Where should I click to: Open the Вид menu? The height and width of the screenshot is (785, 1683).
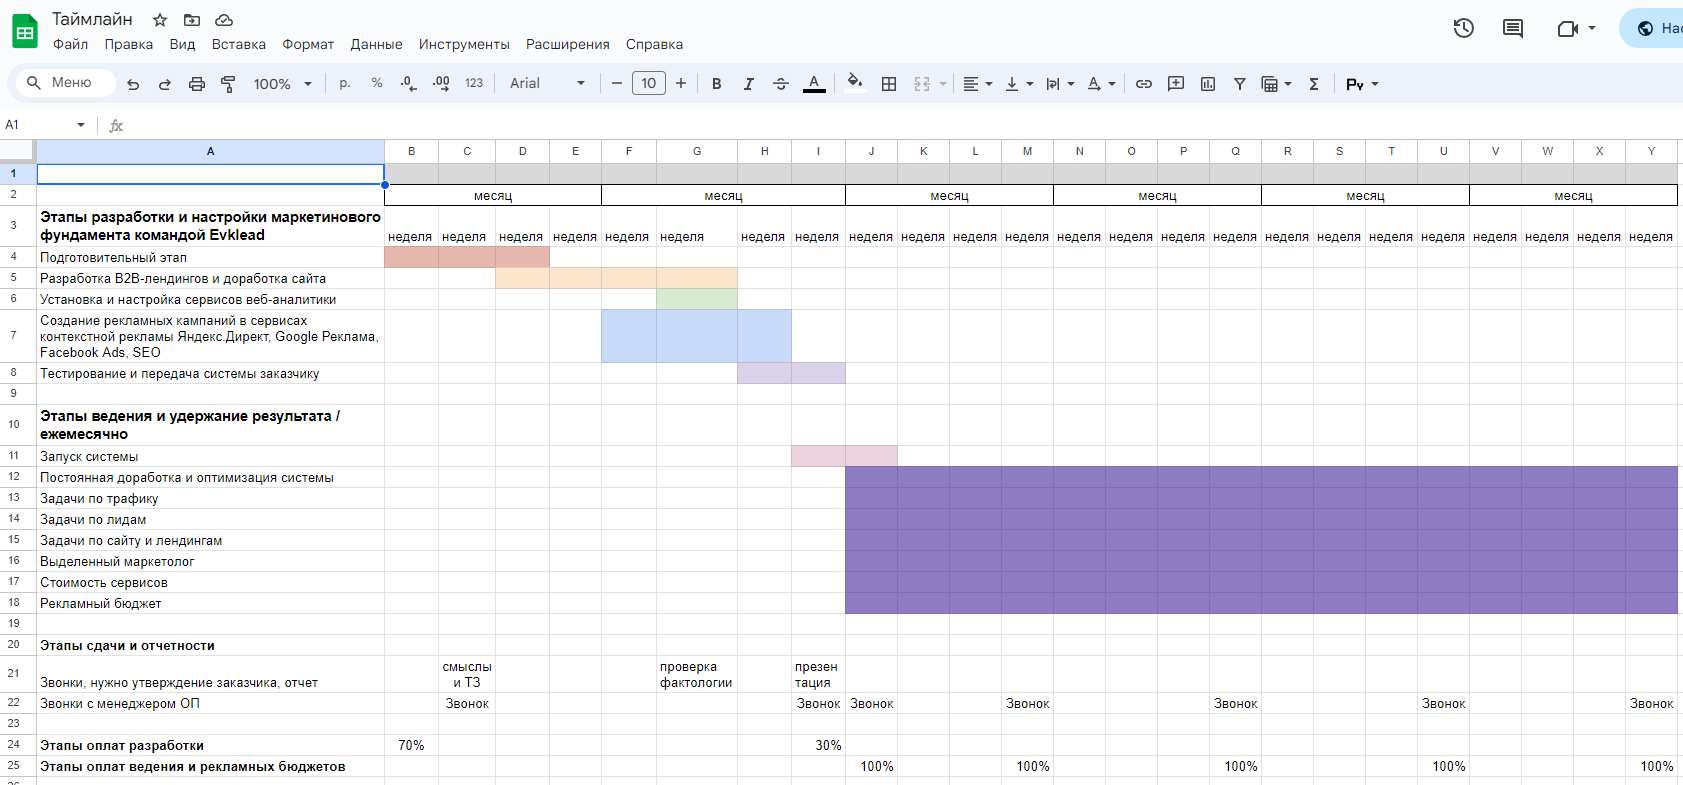click(x=182, y=44)
